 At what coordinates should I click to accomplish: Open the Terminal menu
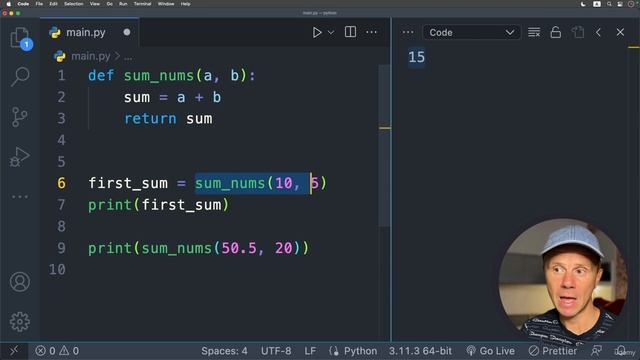142,4
